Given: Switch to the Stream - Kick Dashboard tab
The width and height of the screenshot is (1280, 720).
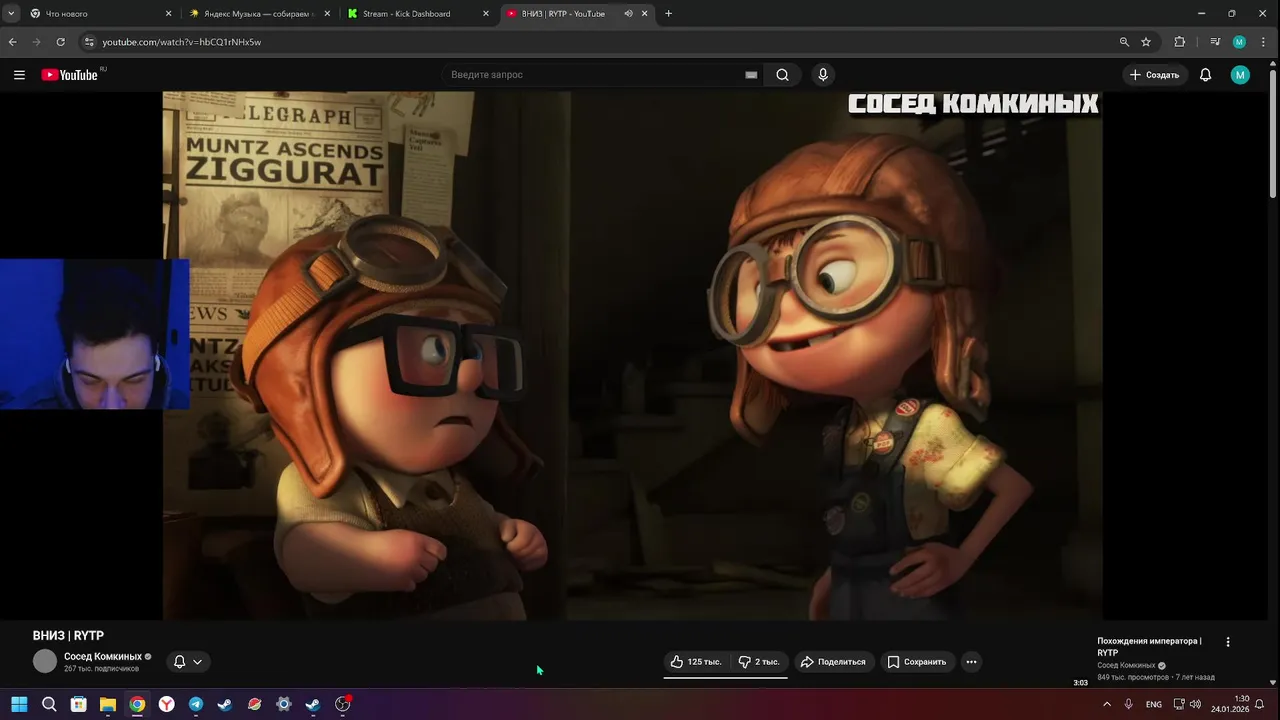Looking at the screenshot, I should pyautogui.click(x=418, y=14).
